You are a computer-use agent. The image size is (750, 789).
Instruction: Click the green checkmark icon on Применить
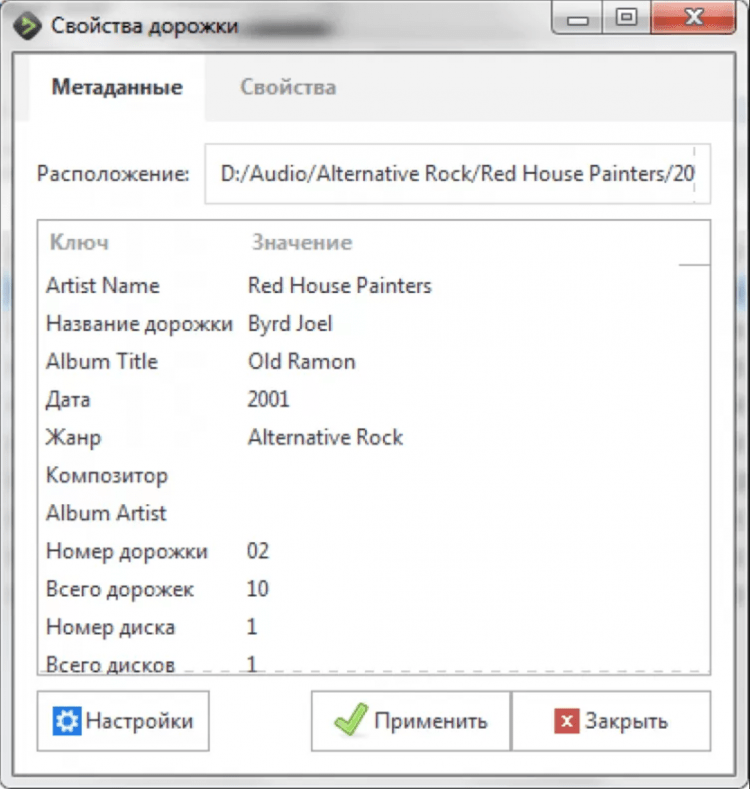click(x=351, y=720)
